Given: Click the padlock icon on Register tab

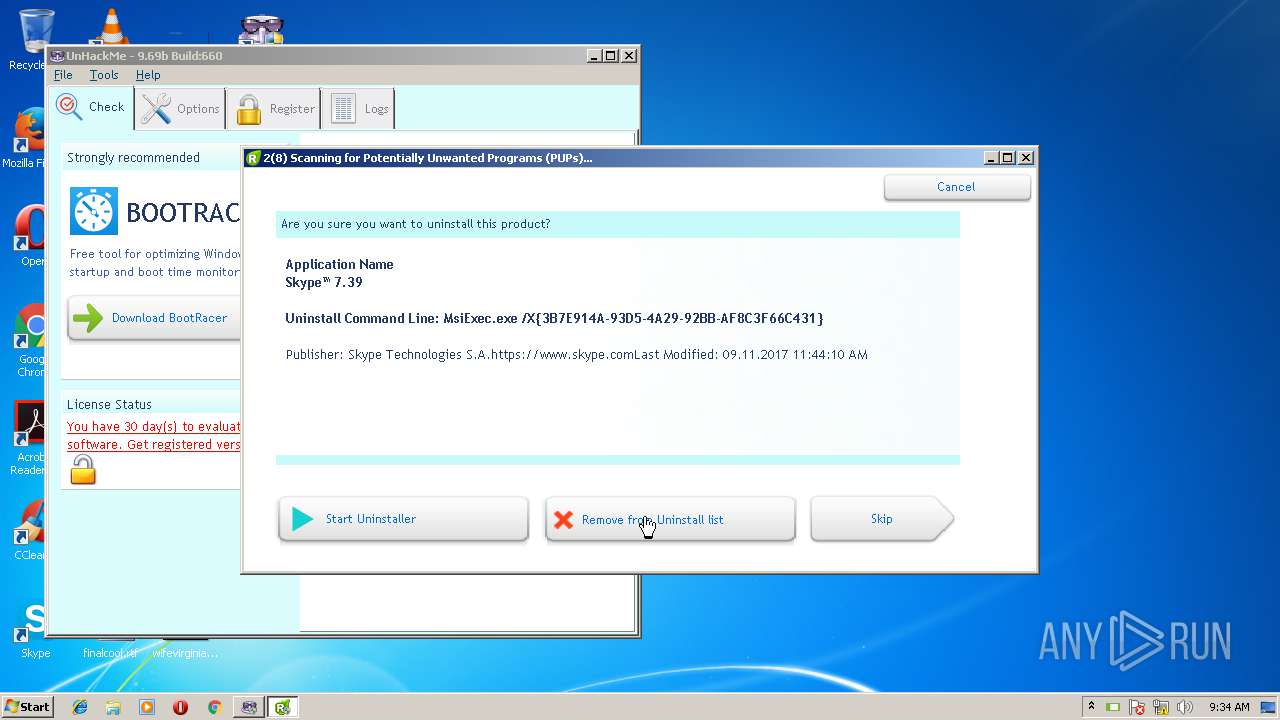Looking at the screenshot, I should coord(249,109).
